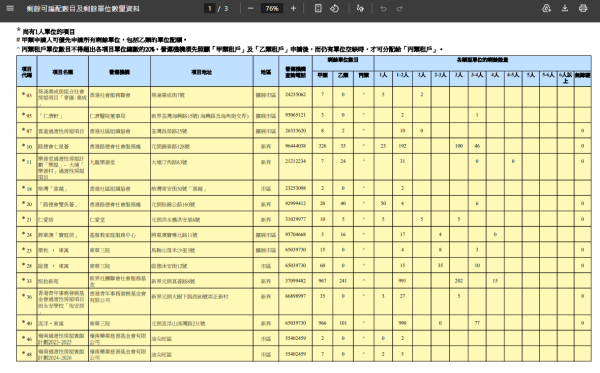Select the value 50 in row 20

(x=383, y=203)
